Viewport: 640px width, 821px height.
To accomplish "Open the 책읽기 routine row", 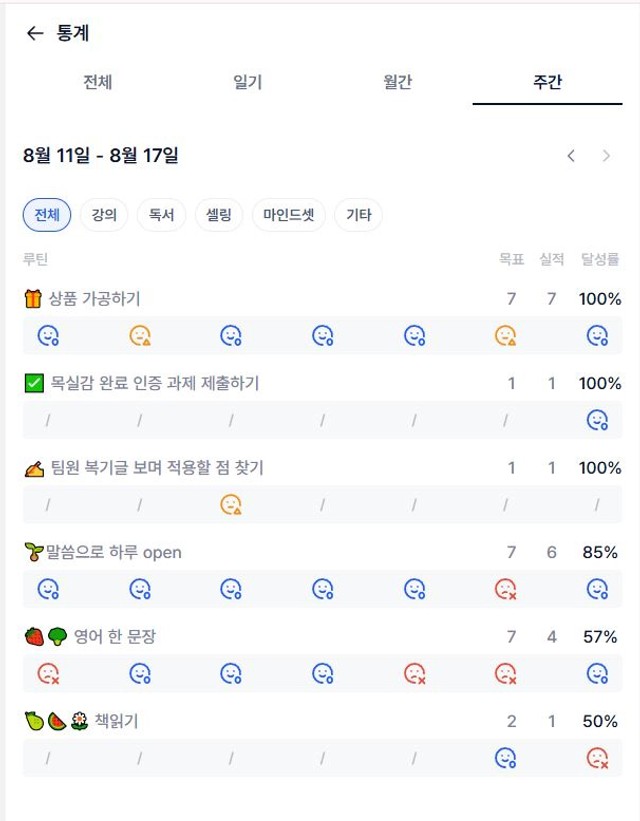I will click(x=323, y=722).
